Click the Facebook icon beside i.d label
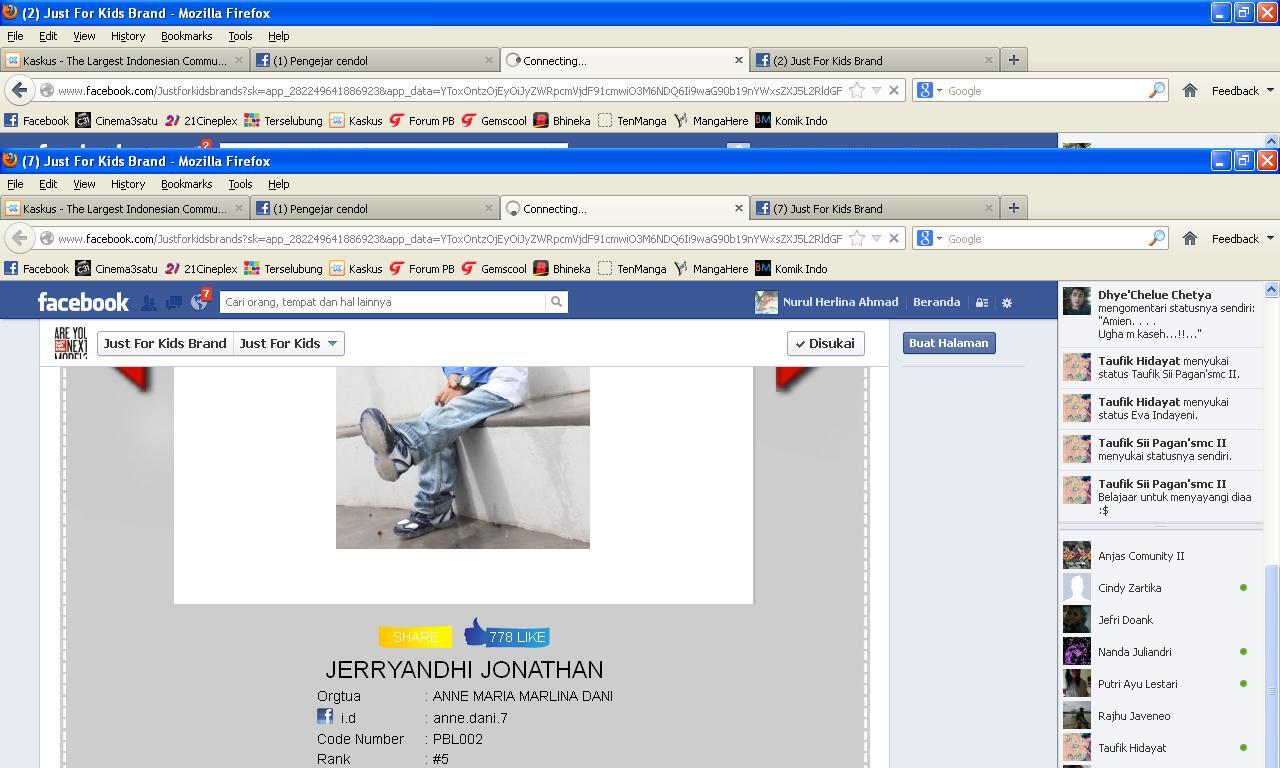Image resolution: width=1280 pixels, height=768 pixels. (325, 716)
